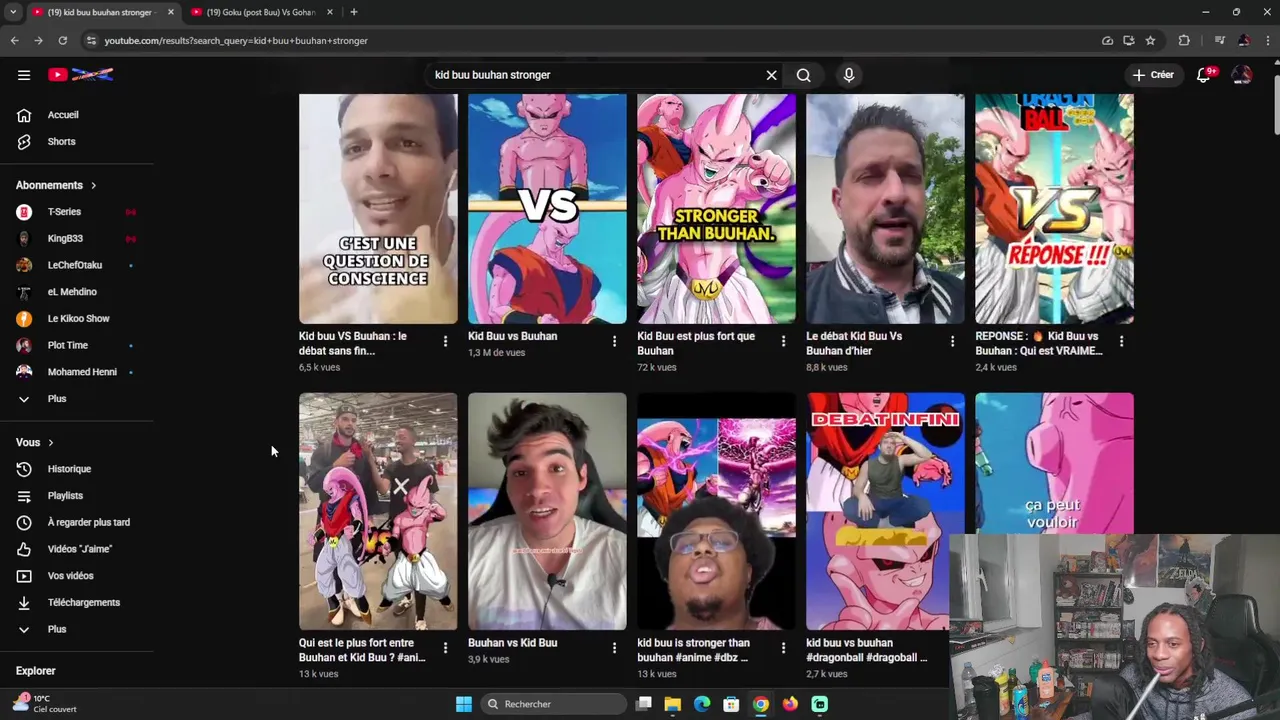The image size is (1280, 720).
Task: Play the "C'EST UNE QUESTION DE CONSCIENCE" short
Action: point(378,209)
